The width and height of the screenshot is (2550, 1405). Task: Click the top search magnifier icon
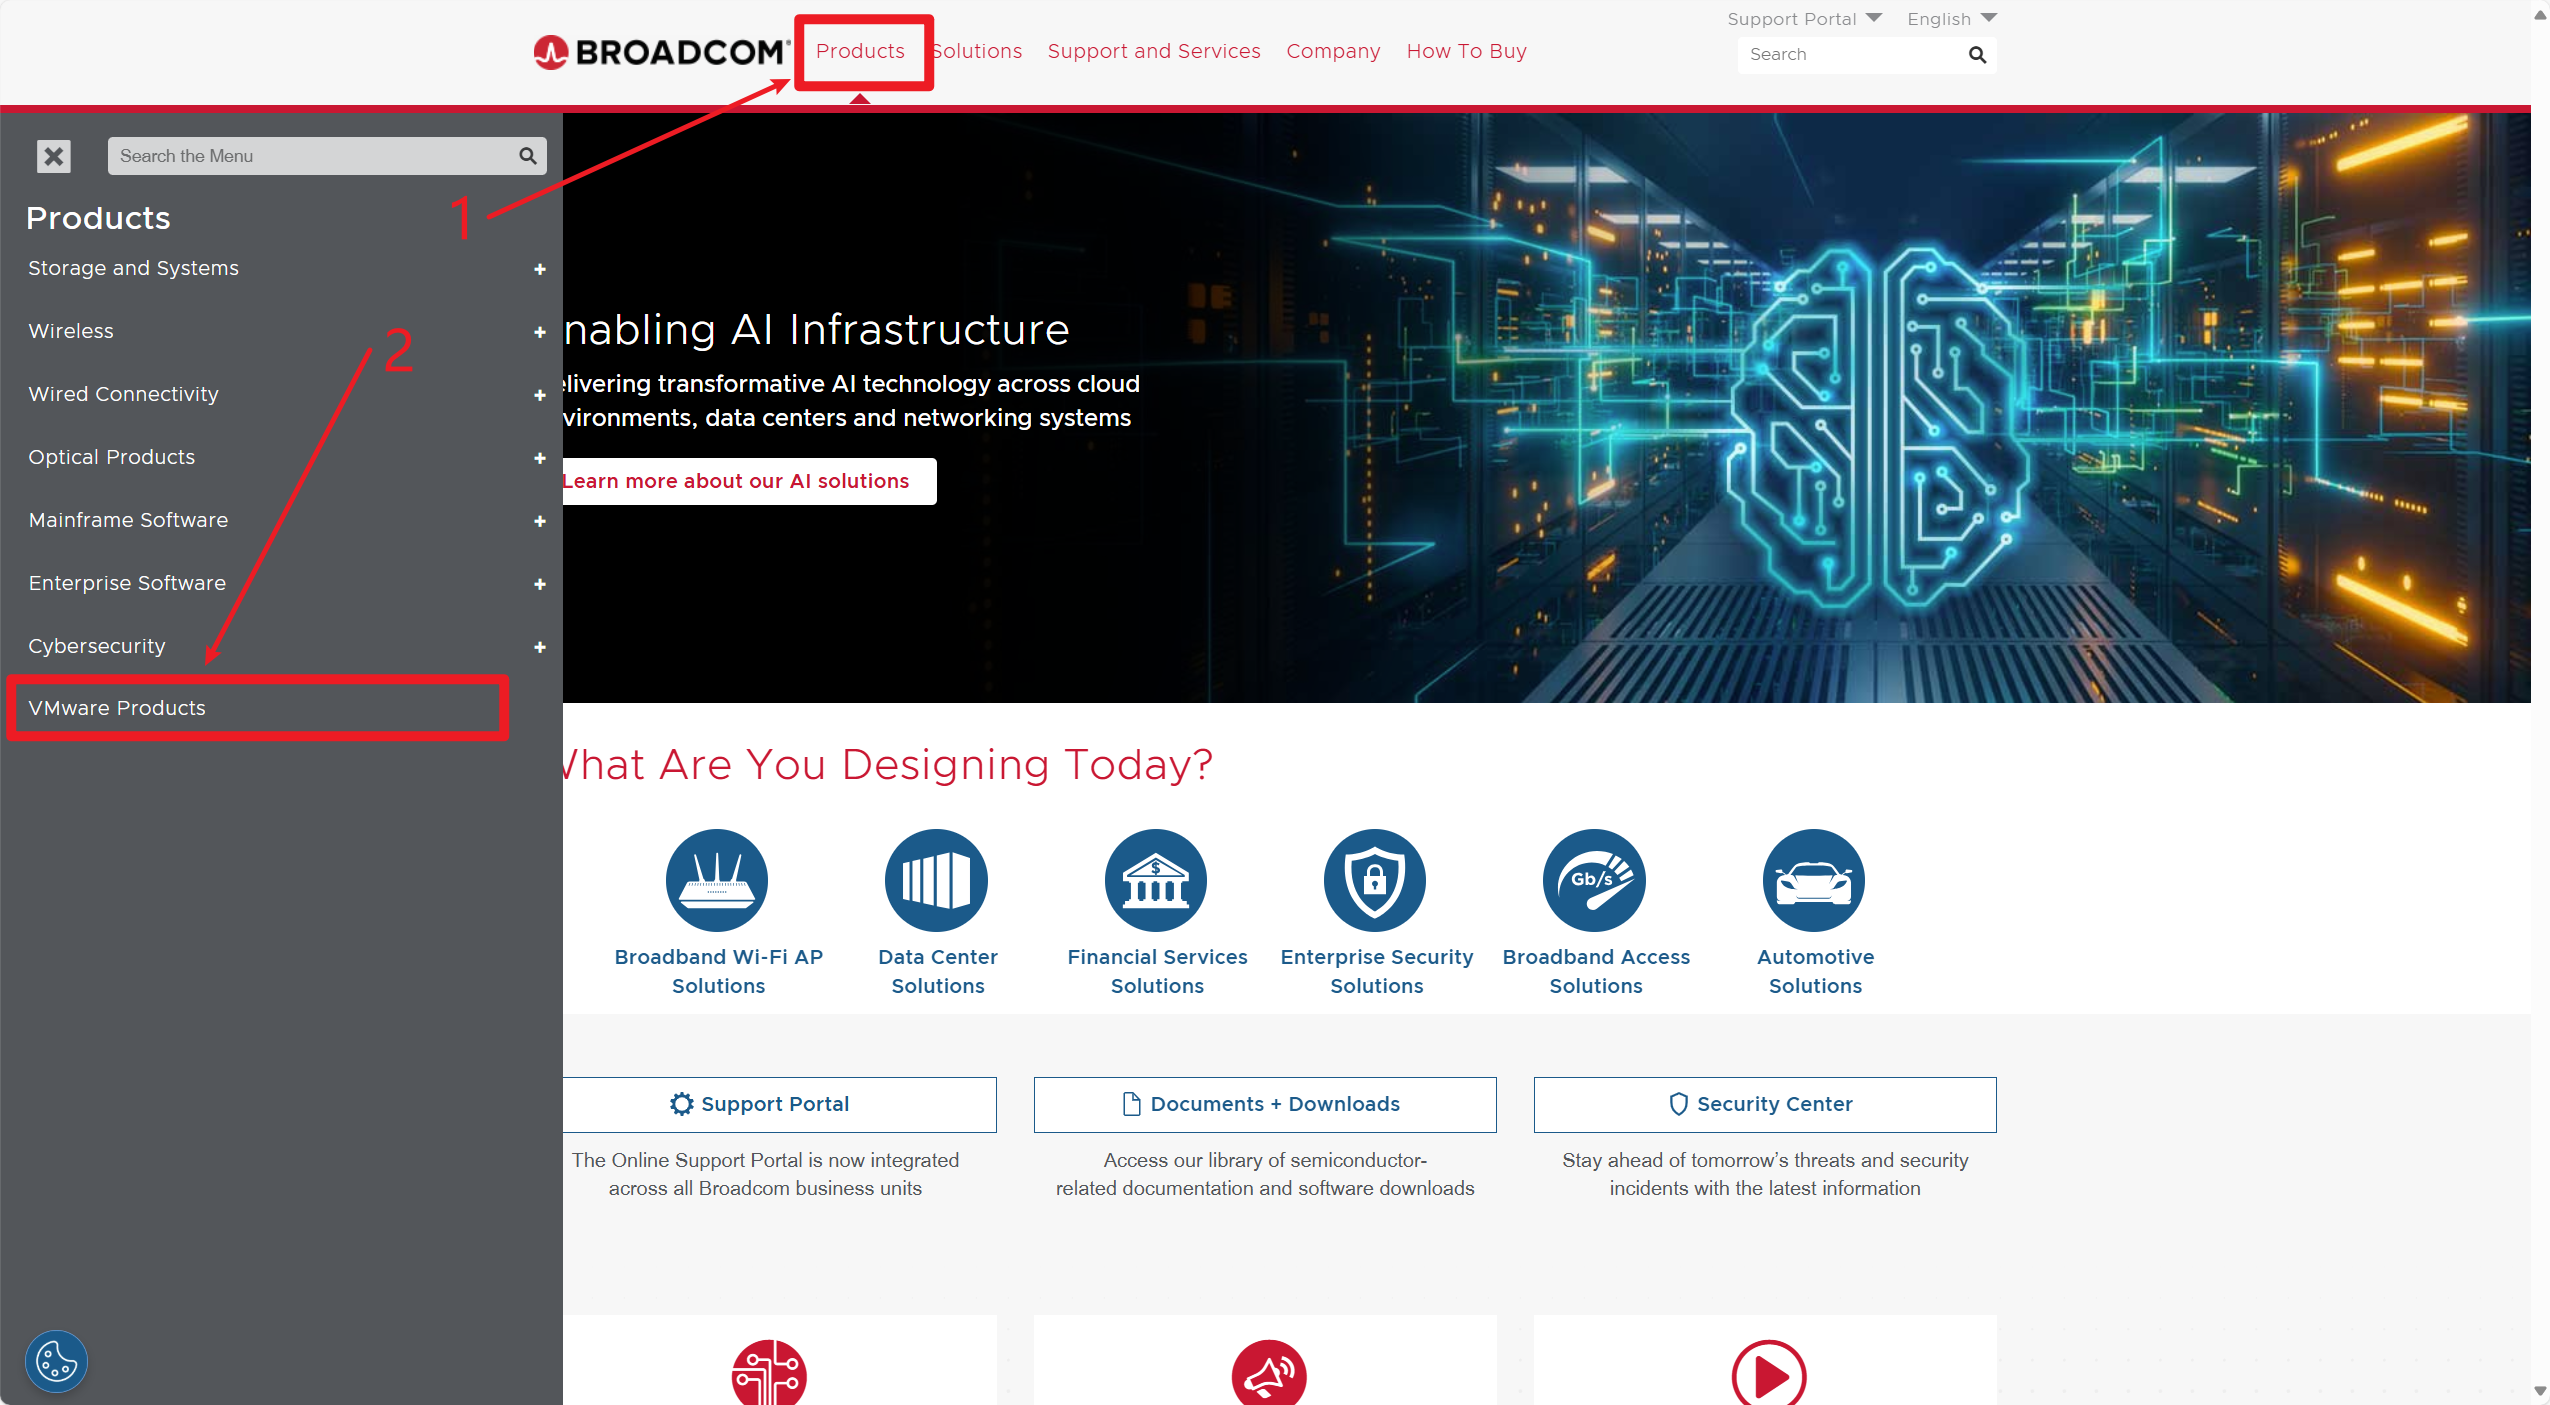1977,55
